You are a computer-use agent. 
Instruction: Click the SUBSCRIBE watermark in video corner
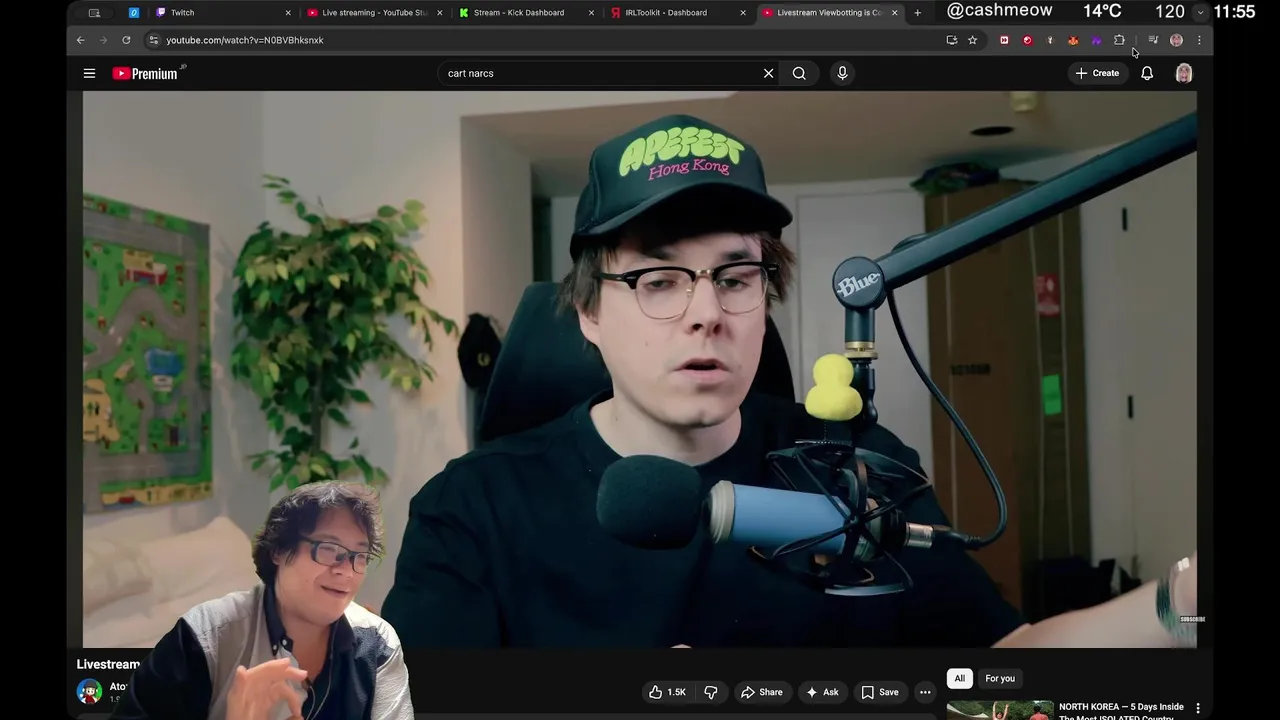click(1192, 619)
